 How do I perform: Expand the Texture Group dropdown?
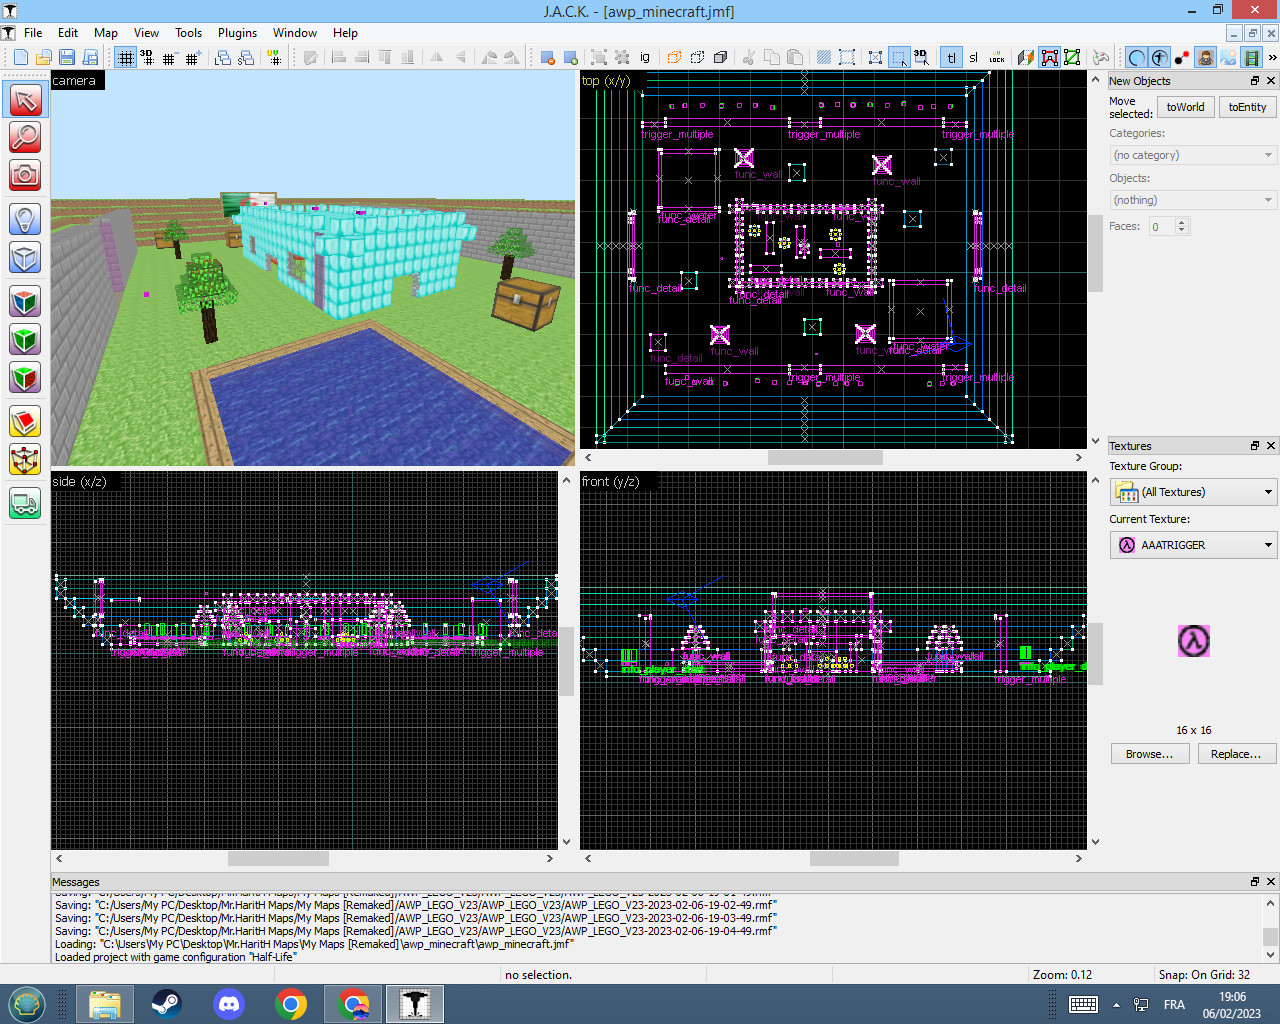pyautogui.click(x=1193, y=492)
